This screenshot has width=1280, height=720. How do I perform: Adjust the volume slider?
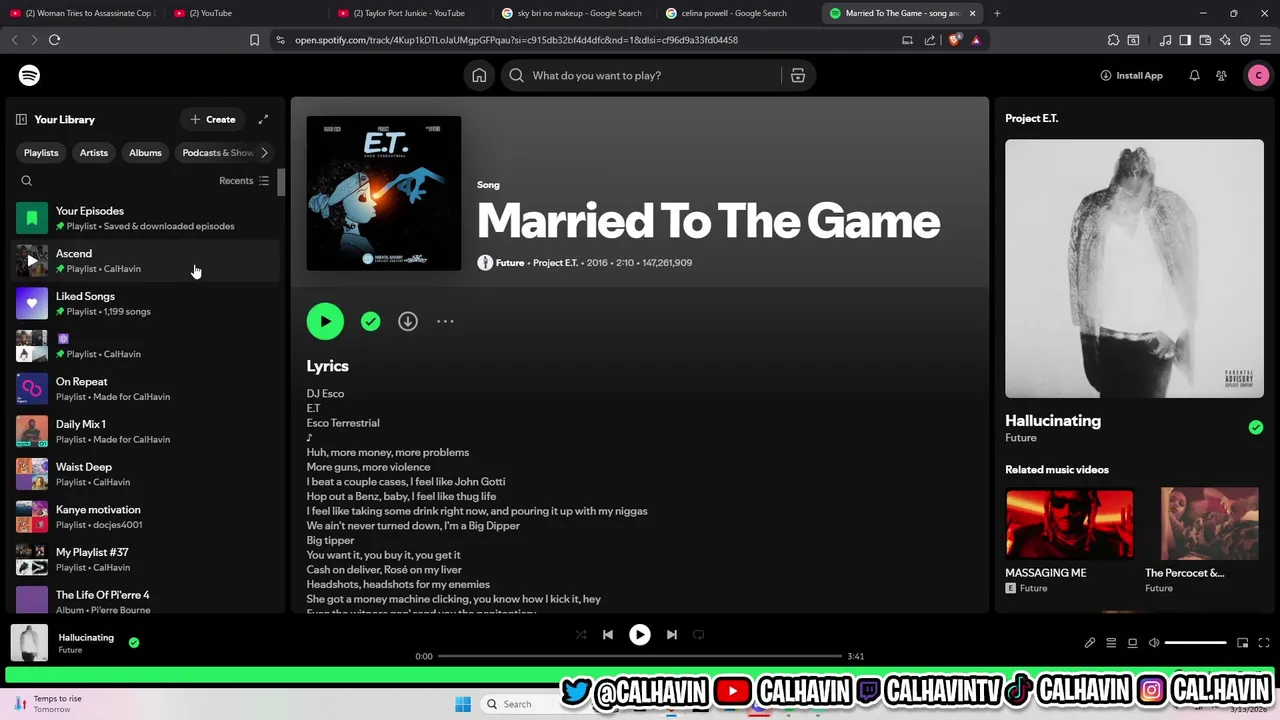1196,643
